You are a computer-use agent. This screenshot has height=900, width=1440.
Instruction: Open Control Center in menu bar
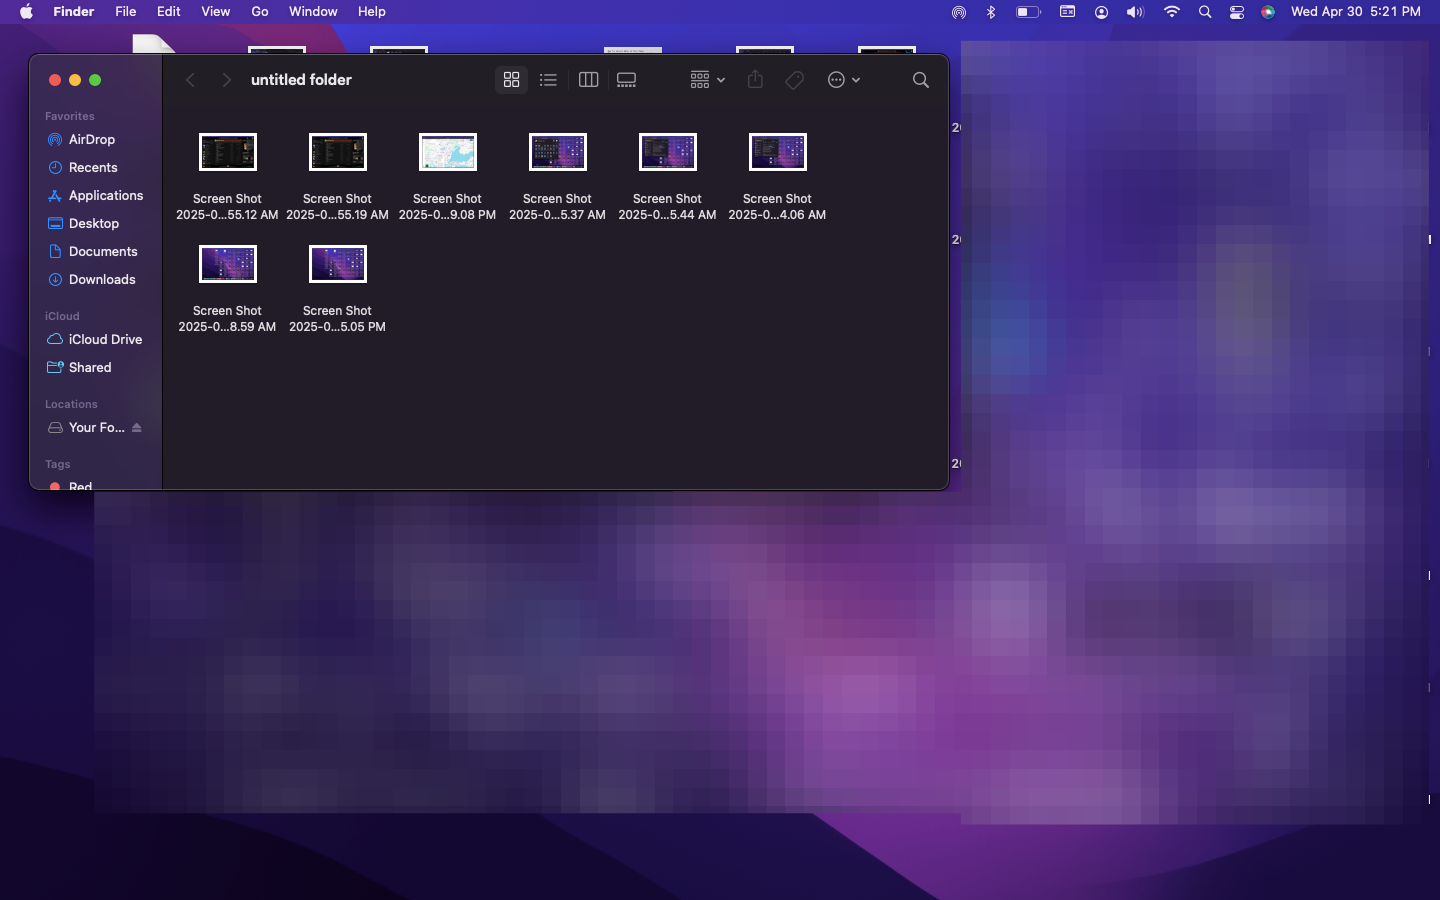pos(1237,12)
